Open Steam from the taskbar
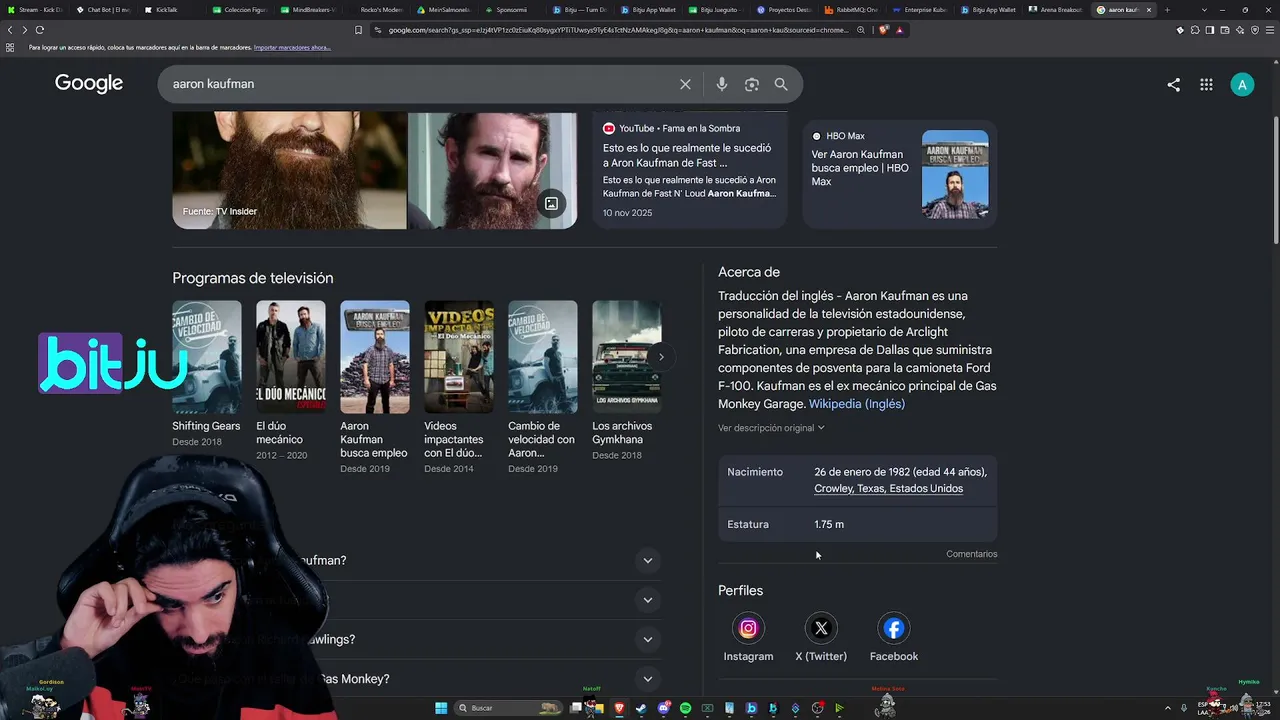The image size is (1280, 720). point(641,708)
